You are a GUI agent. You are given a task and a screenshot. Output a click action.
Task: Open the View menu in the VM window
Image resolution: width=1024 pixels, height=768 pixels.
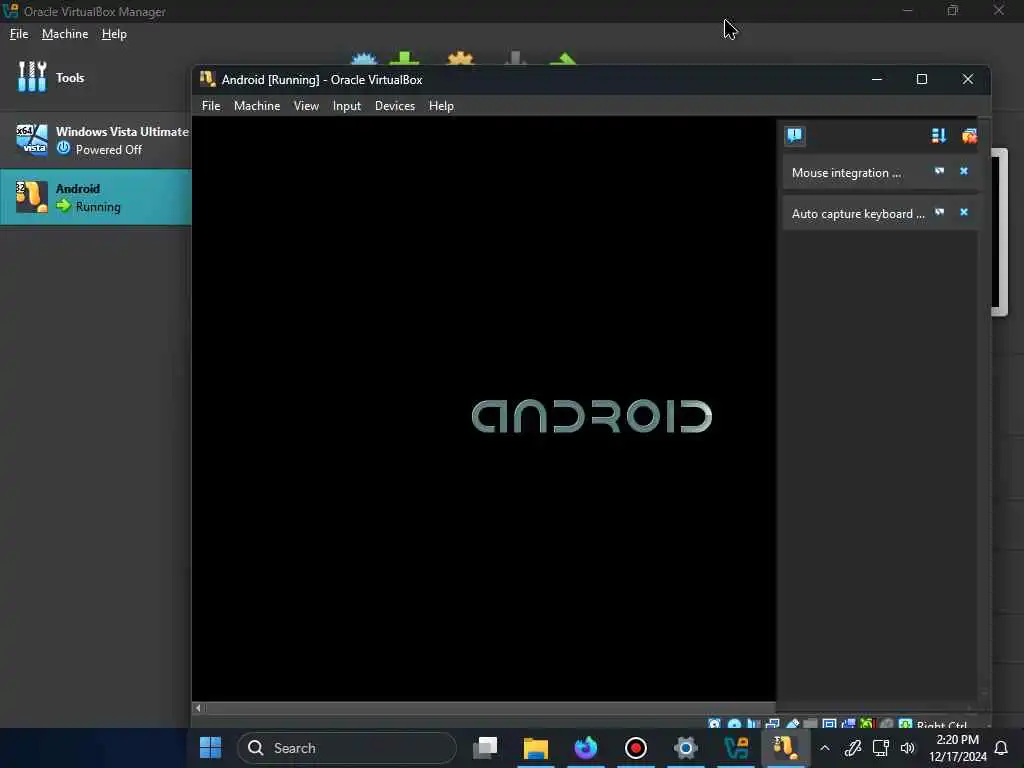(x=306, y=106)
